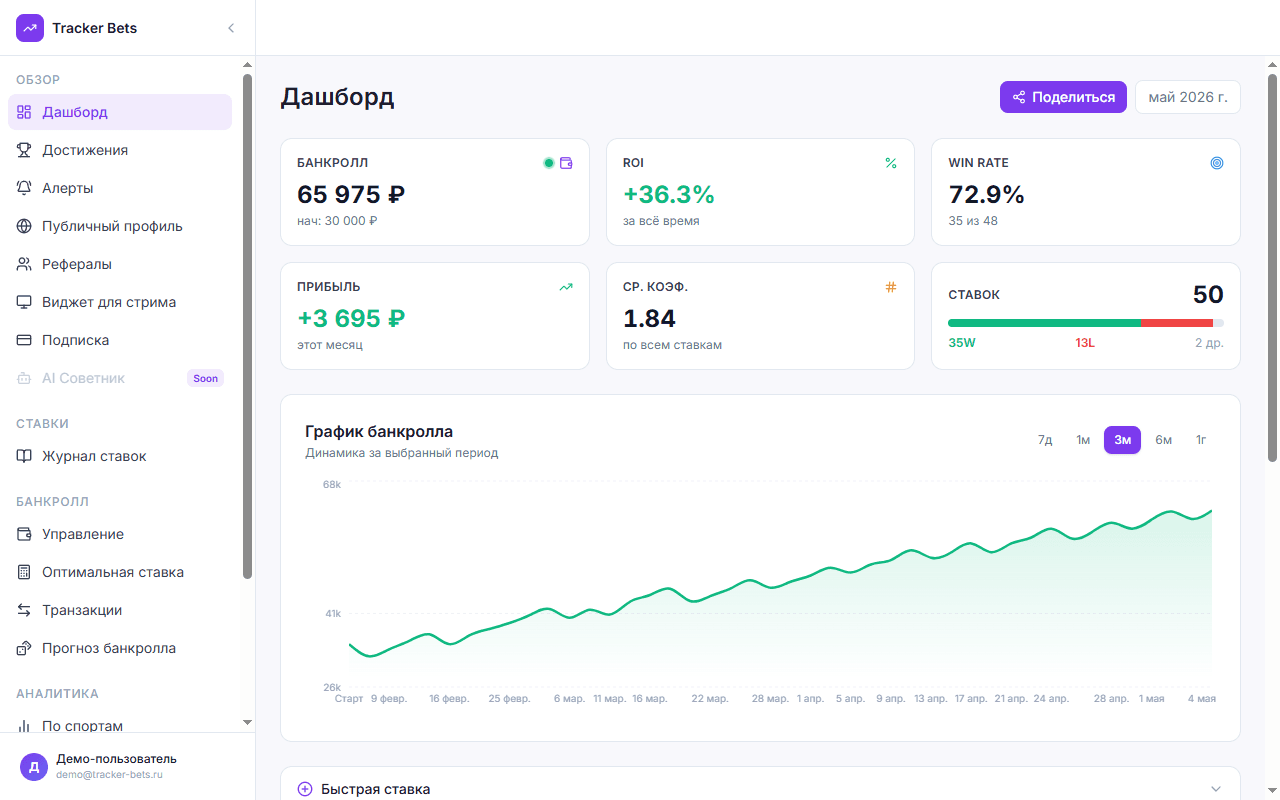Image resolution: width=1280 pixels, height=800 pixels.
Task: Select the 3м chart period
Action: click(1122, 440)
